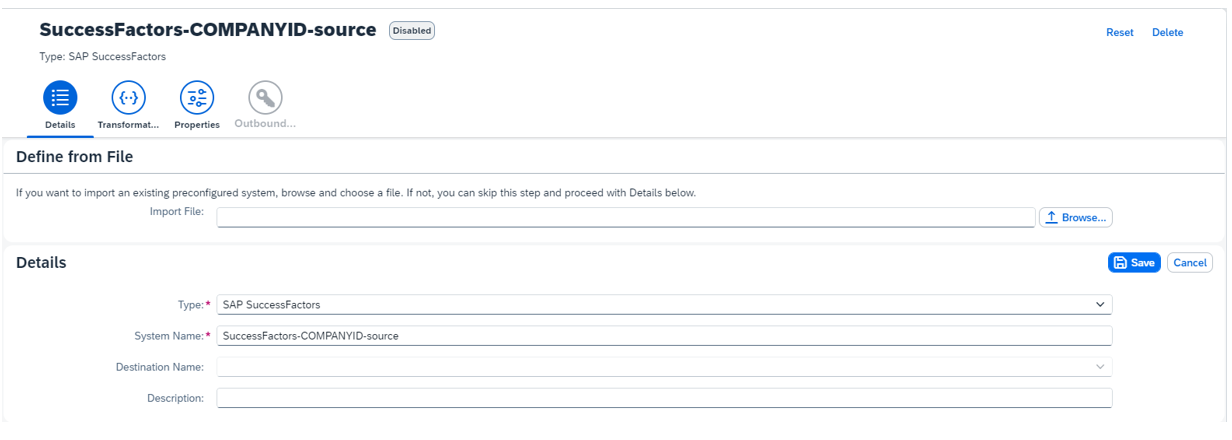The width and height of the screenshot is (1232, 440).
Task: Click the upload arrow icon beside Browse
Action: 1051,217
